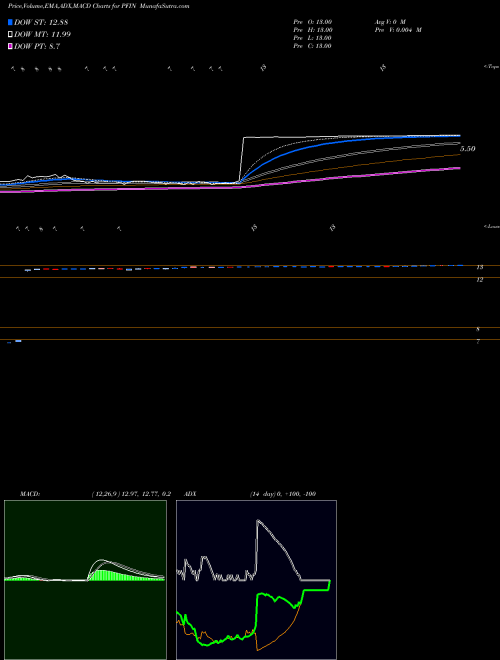Click the 'MACD:' panel heading
Image resolution: width=500 pixels, height=660 pixels.
click(x=30, y=494)
